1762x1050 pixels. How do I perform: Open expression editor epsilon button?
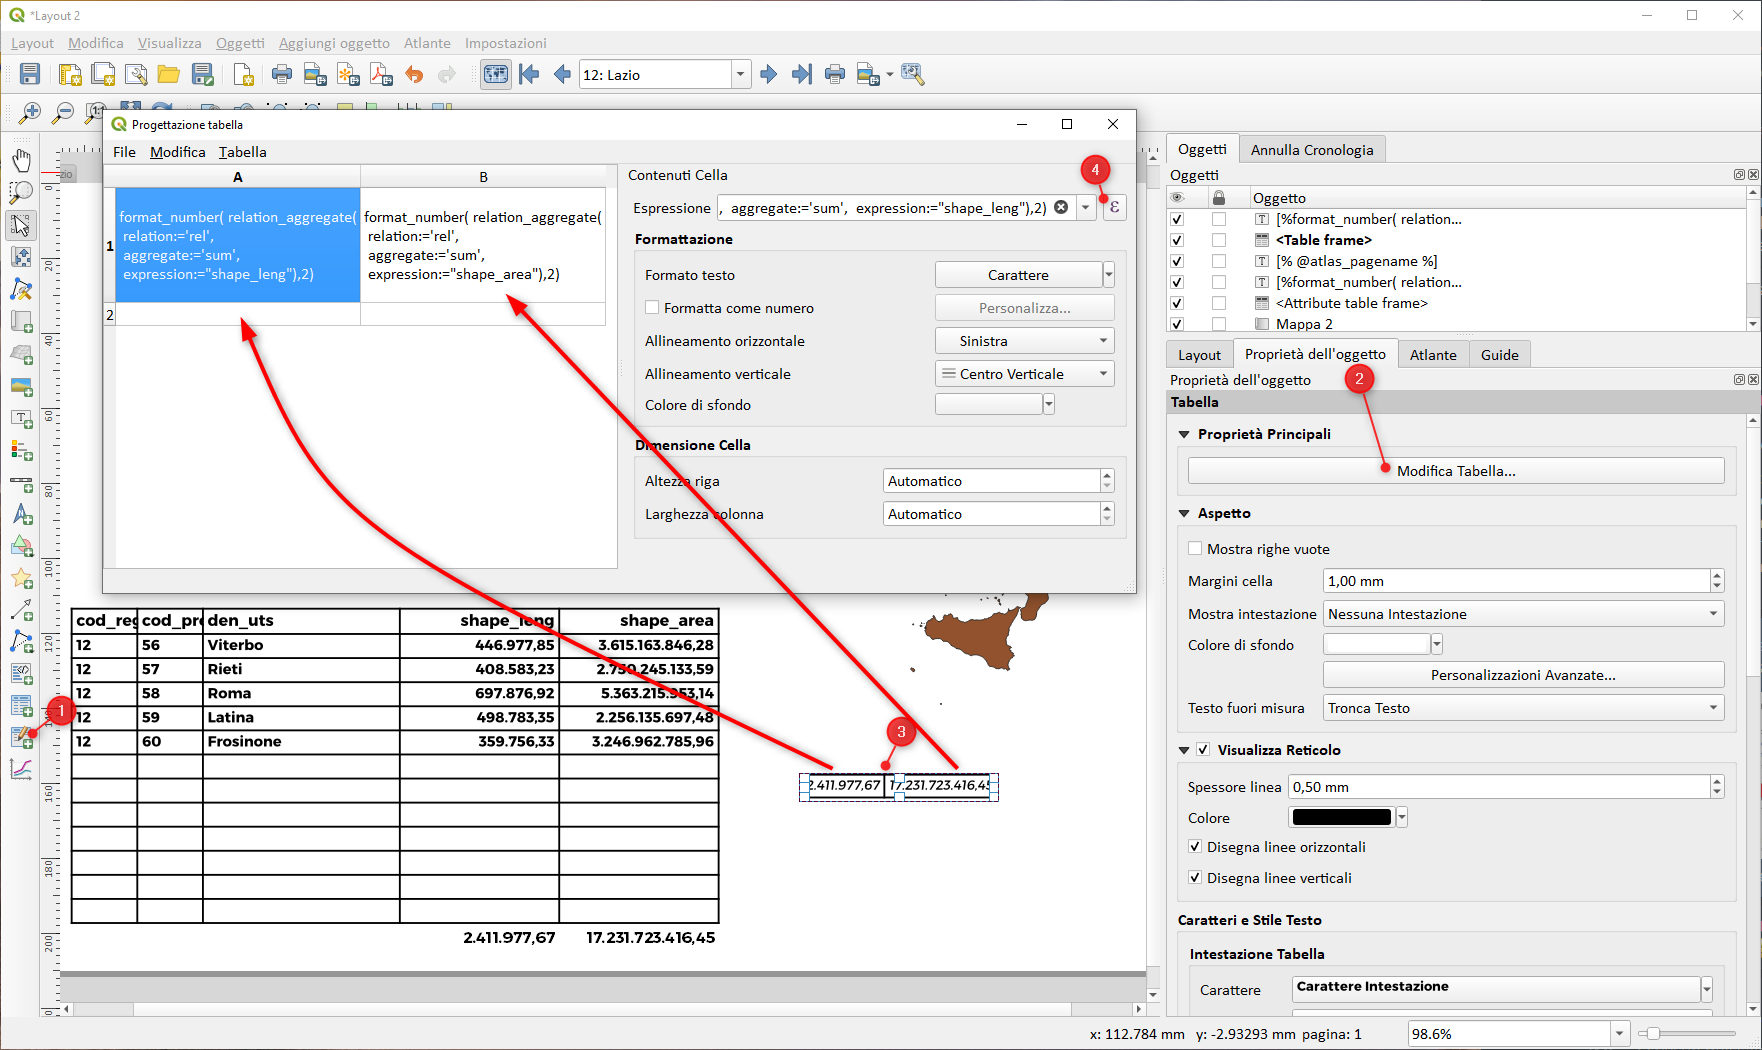pos(1114,208)
